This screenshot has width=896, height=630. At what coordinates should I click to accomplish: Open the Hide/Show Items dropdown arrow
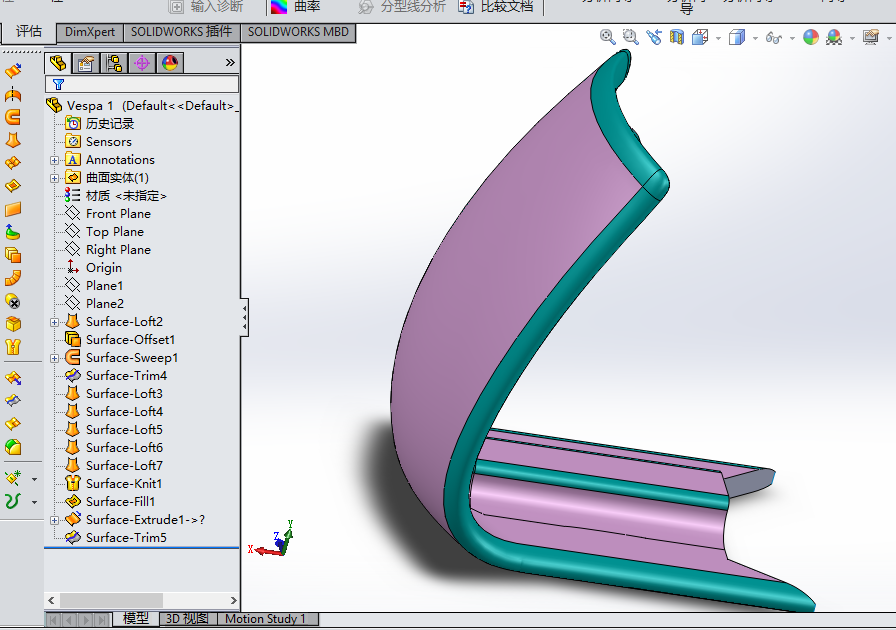[792, 38]
